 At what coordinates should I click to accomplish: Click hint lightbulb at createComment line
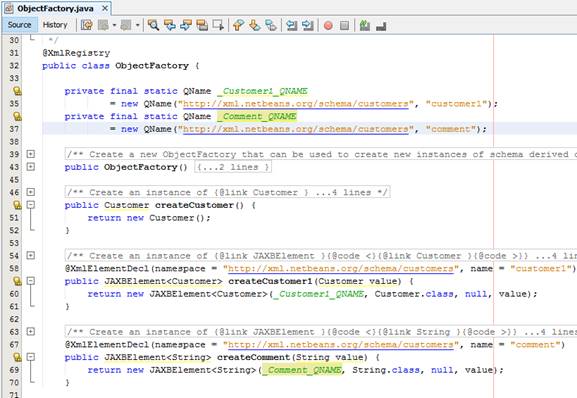[17, 357]
